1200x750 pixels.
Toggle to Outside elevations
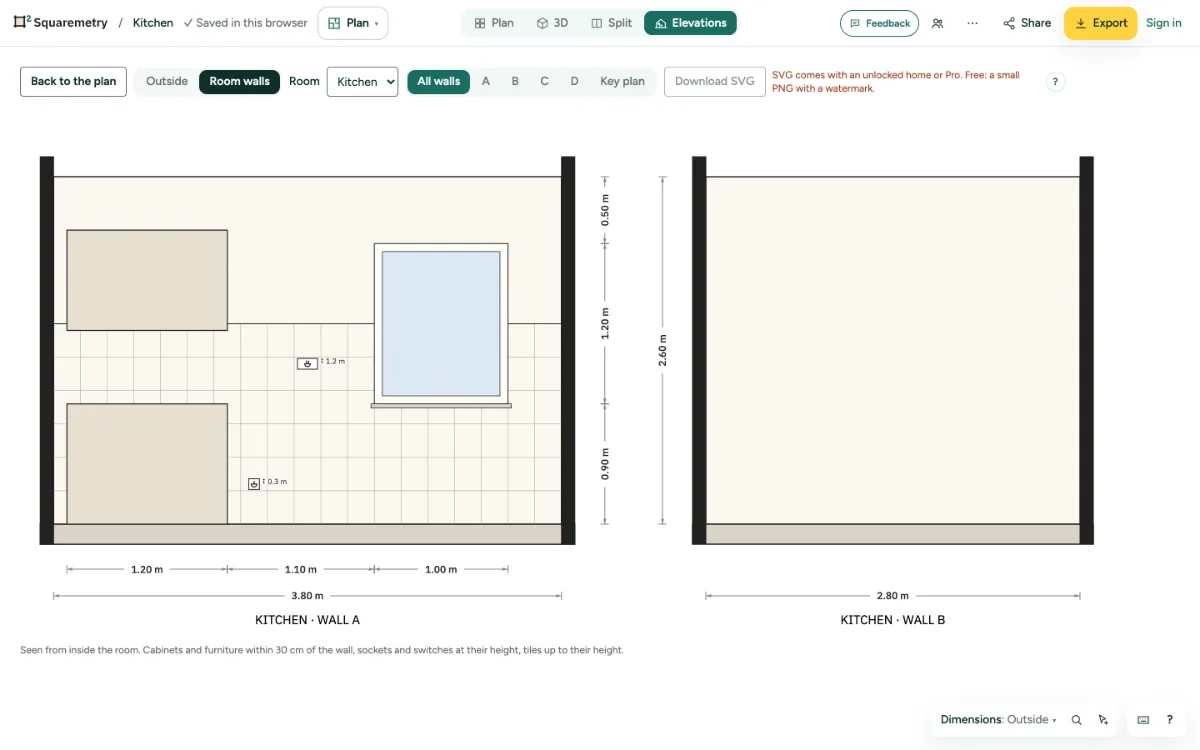click(x=167, y=81)
